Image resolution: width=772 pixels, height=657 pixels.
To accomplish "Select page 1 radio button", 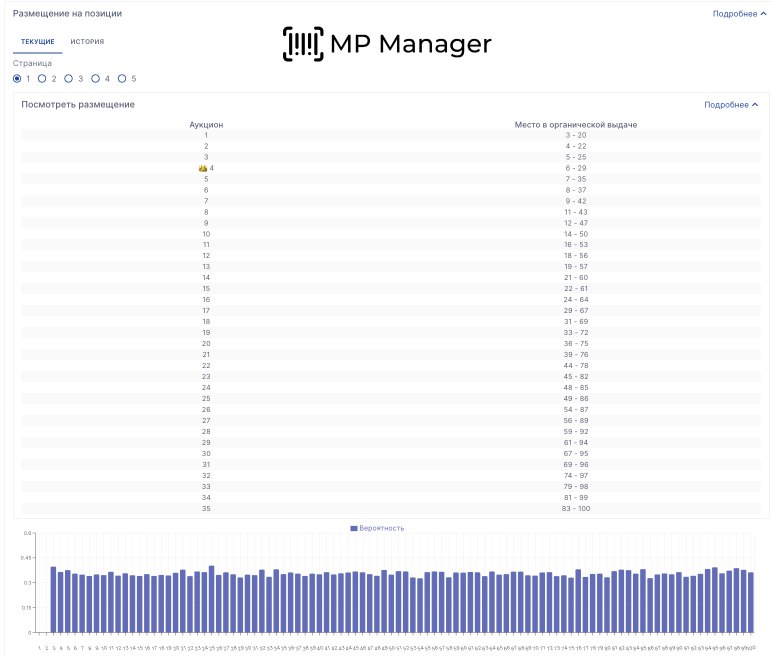I will tap(17, 78).
